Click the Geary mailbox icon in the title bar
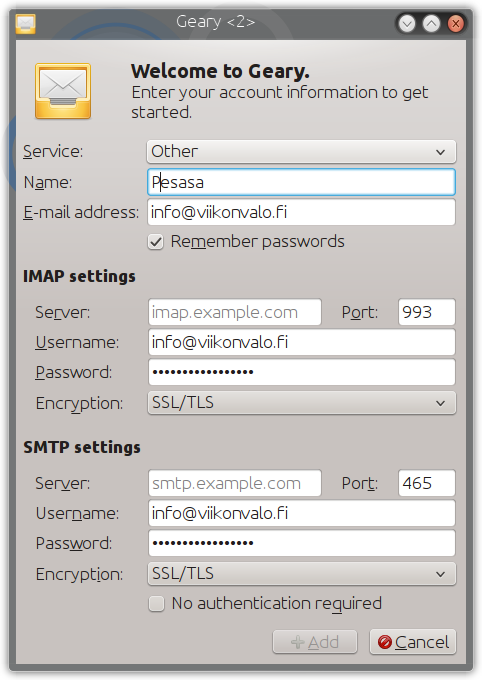 coord(26,23)
